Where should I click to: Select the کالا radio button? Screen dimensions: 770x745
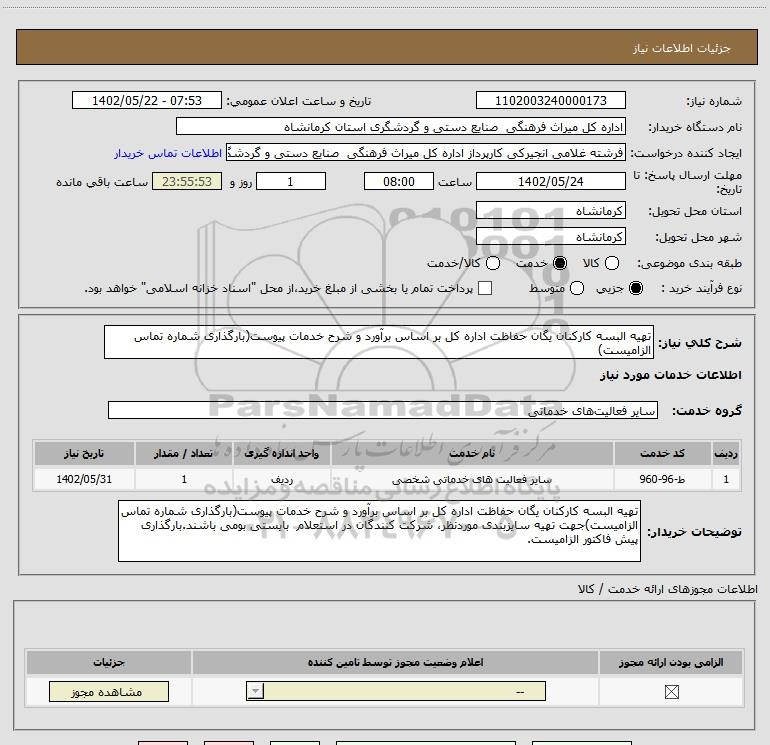click(611, 263)
